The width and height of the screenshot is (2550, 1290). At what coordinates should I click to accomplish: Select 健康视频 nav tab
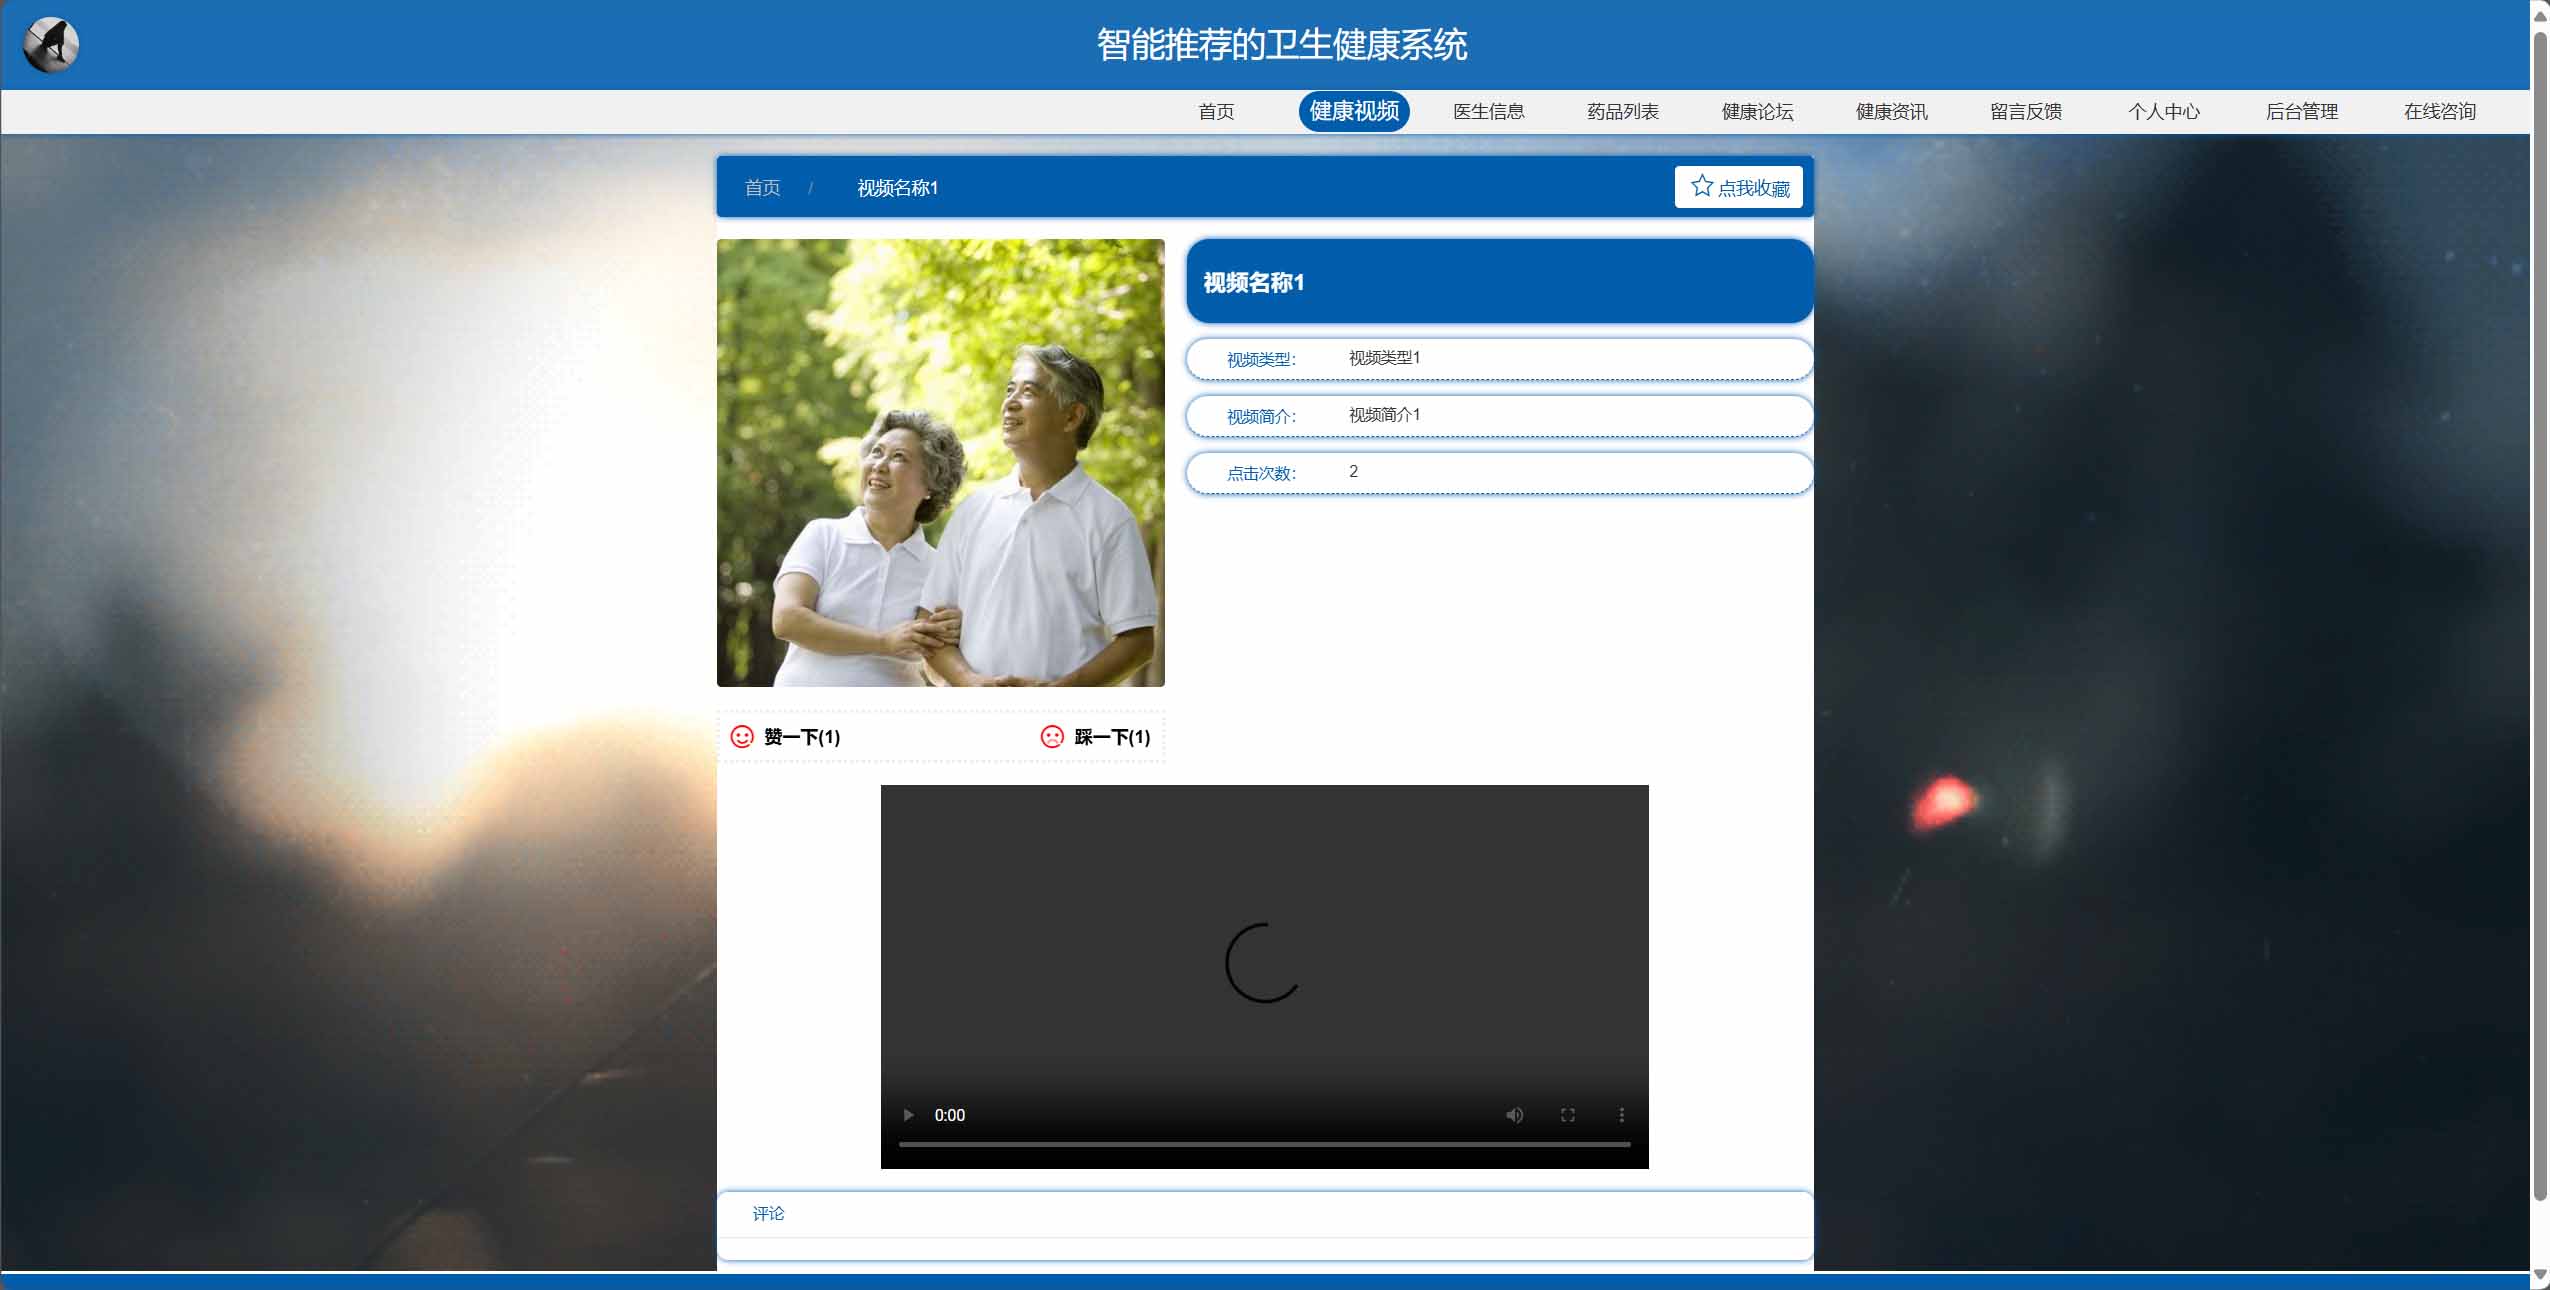1354,111
